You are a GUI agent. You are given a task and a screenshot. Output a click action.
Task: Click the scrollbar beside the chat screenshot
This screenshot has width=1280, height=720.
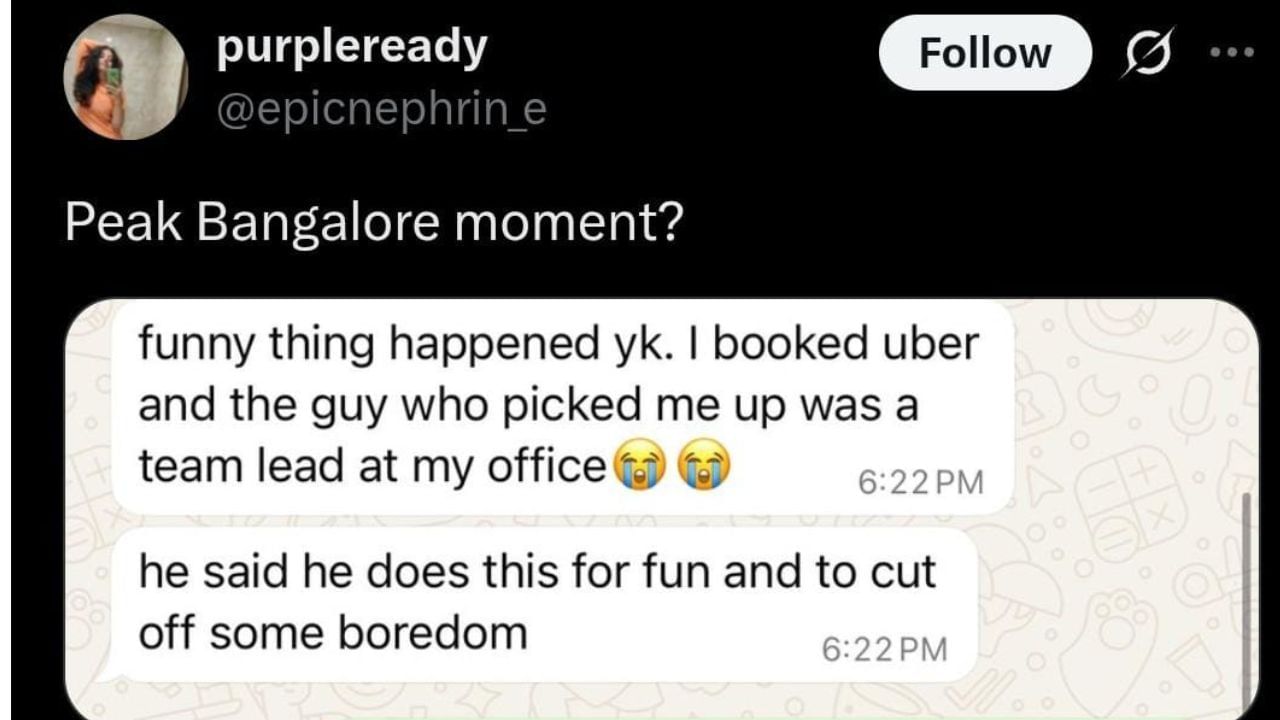[x=1245, y=600]
